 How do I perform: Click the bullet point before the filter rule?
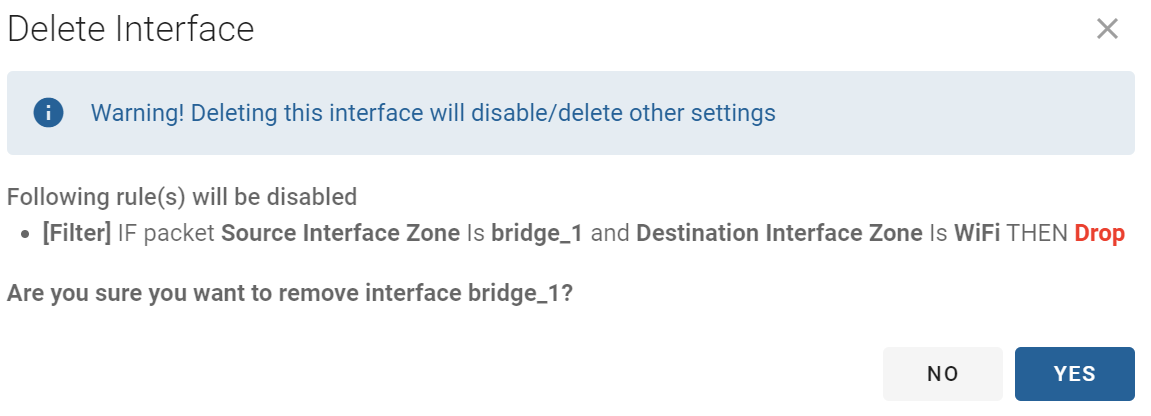[26, 235]
